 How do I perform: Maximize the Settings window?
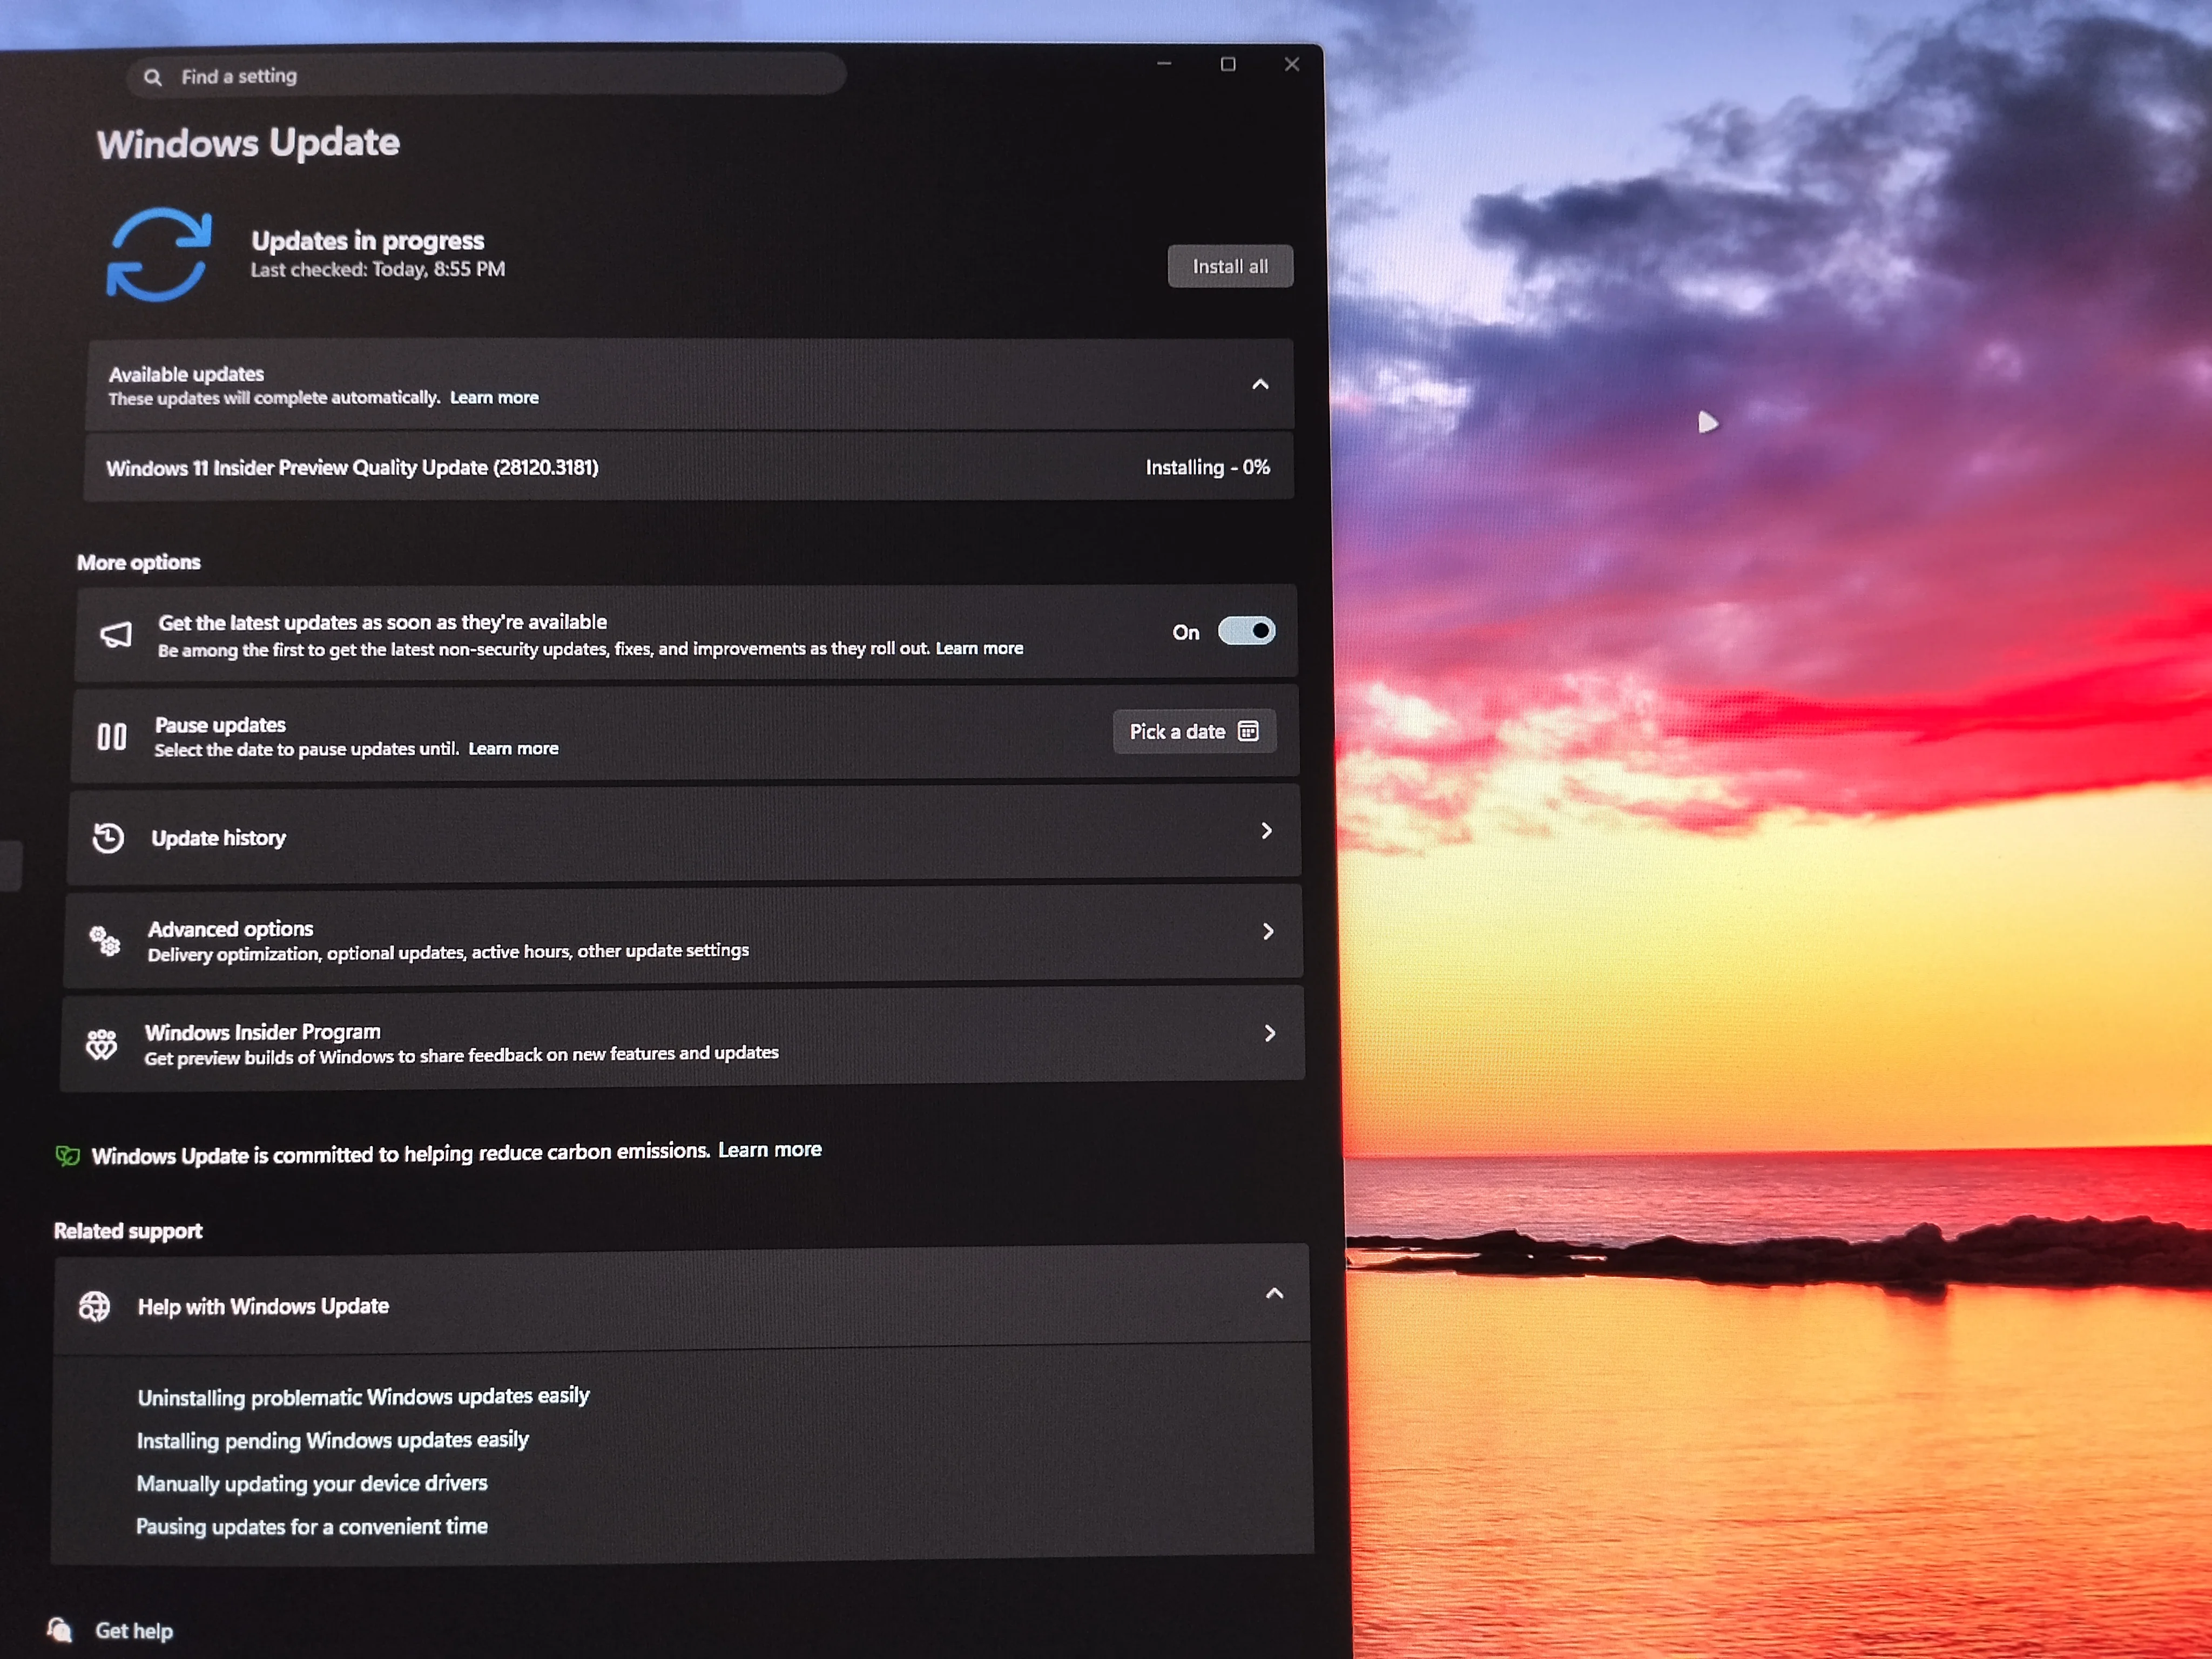click(x=1228, y=64)
